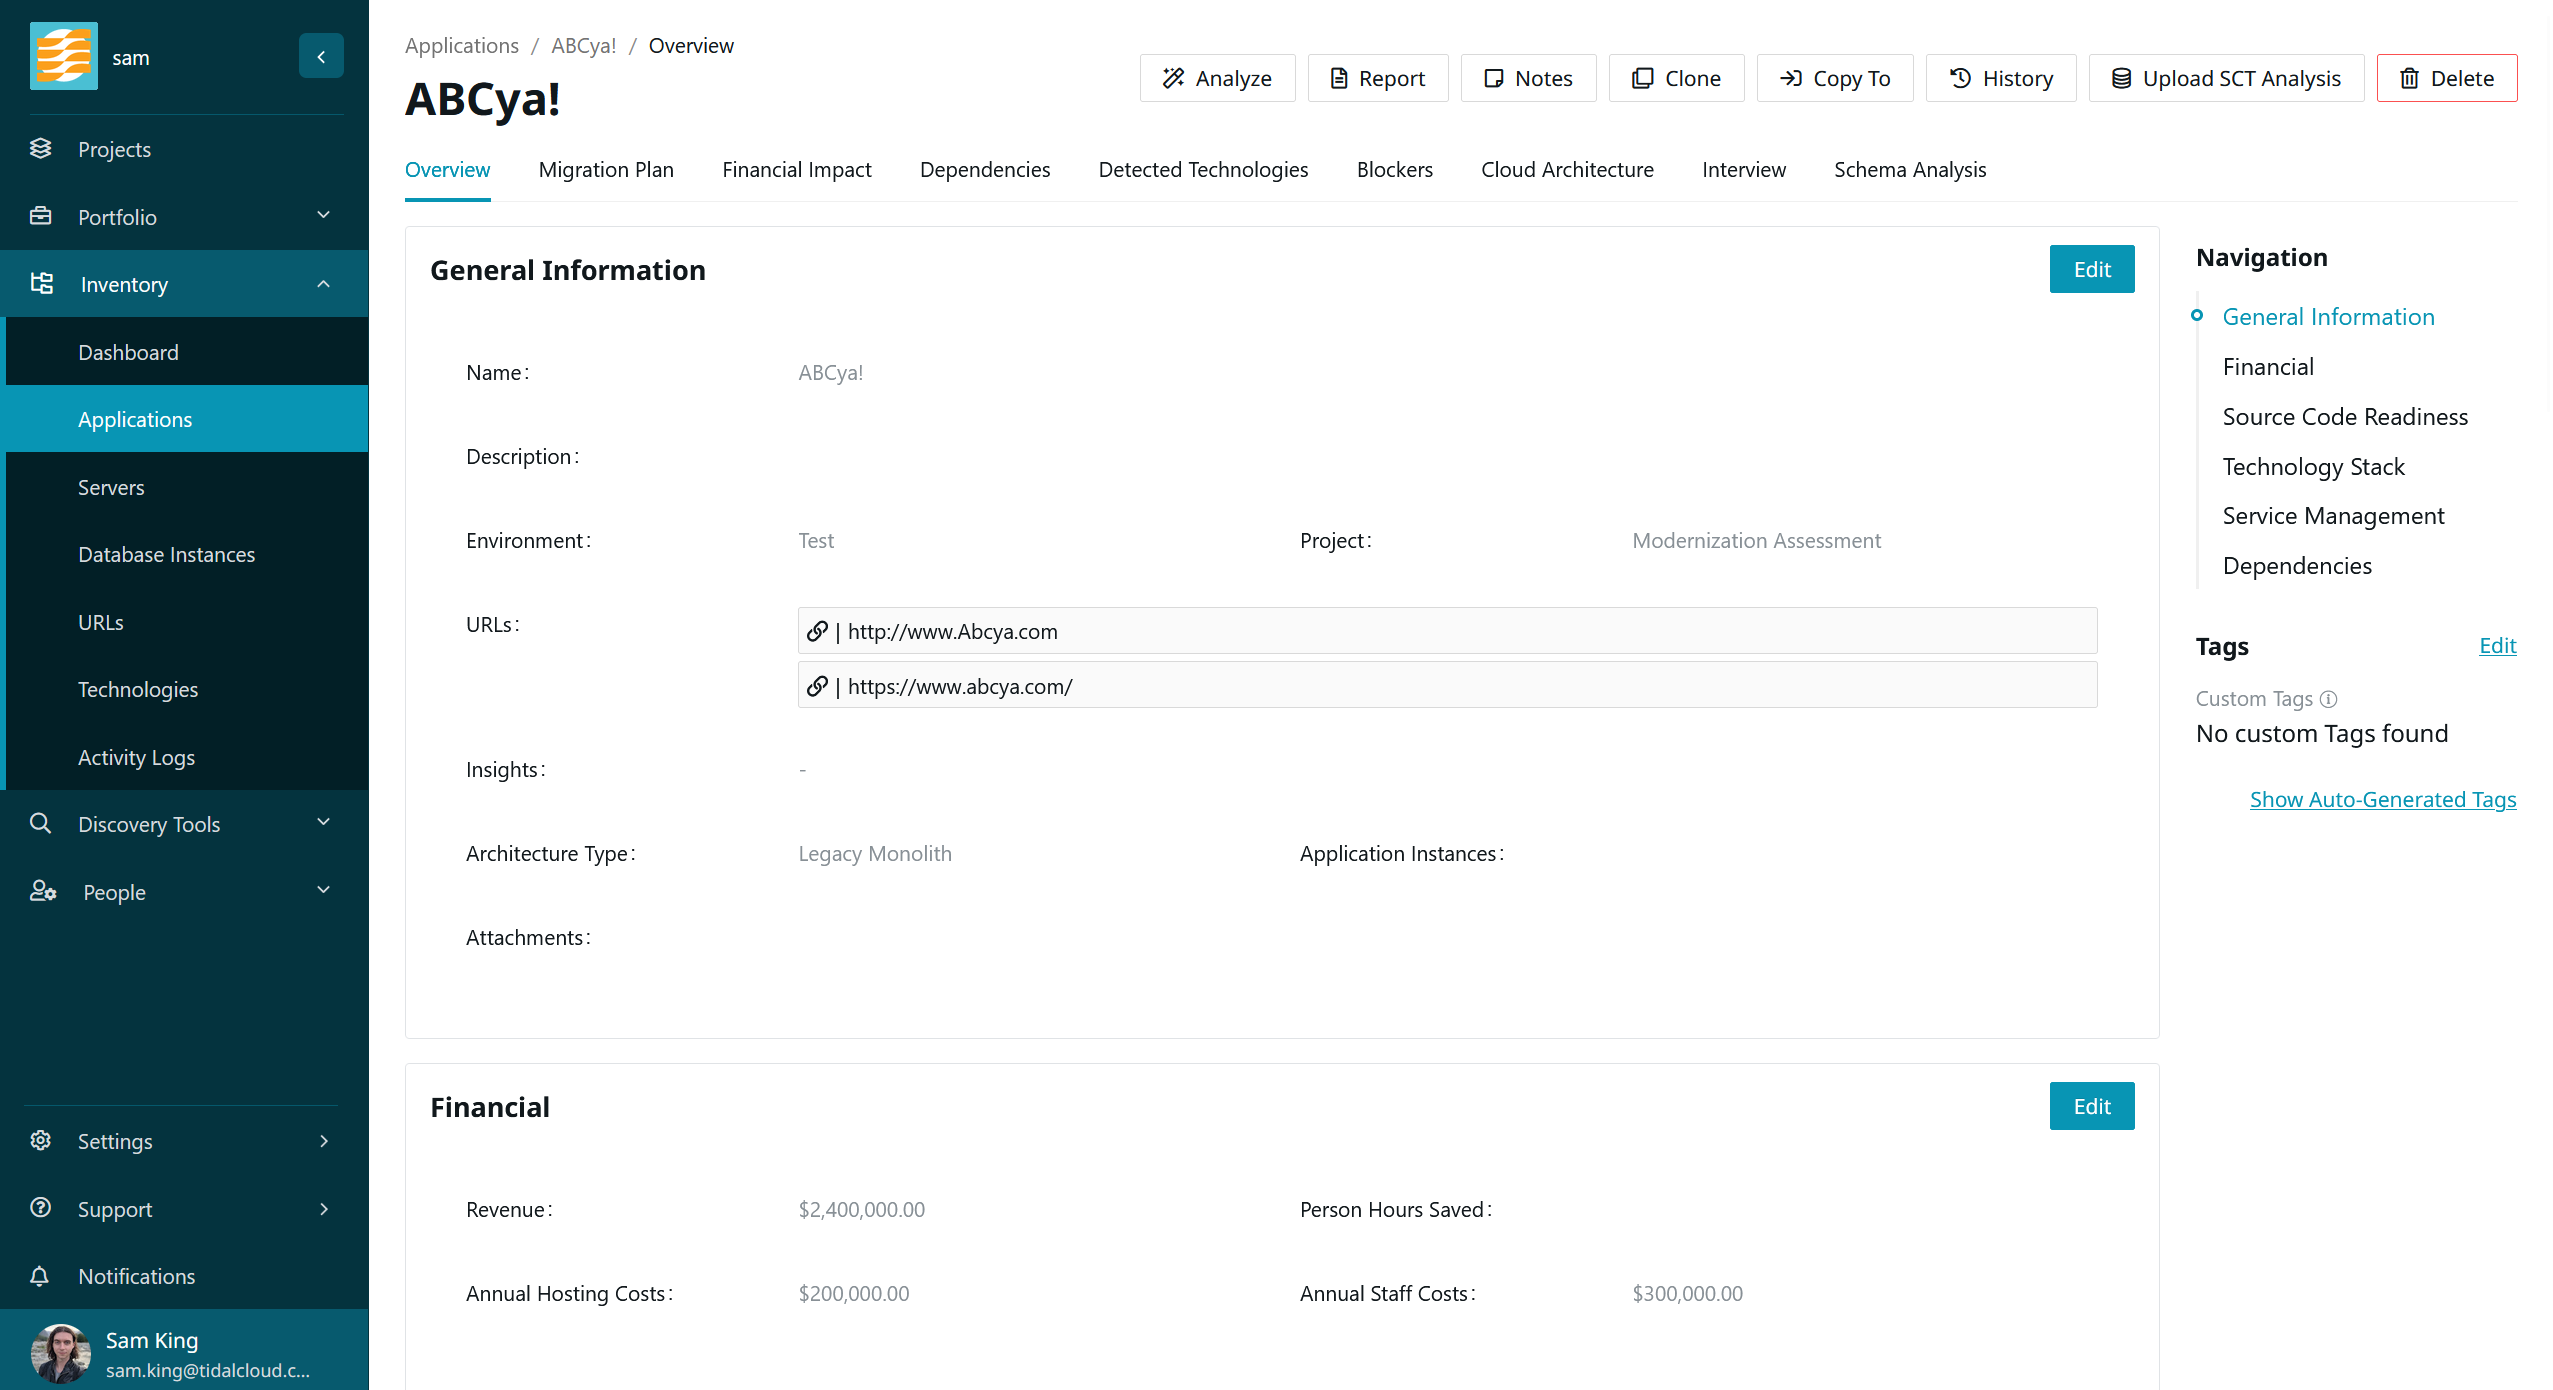2553x1390 pixels.
Task: Click the Upload SCT Analysis button
Action: [2226, 78]
